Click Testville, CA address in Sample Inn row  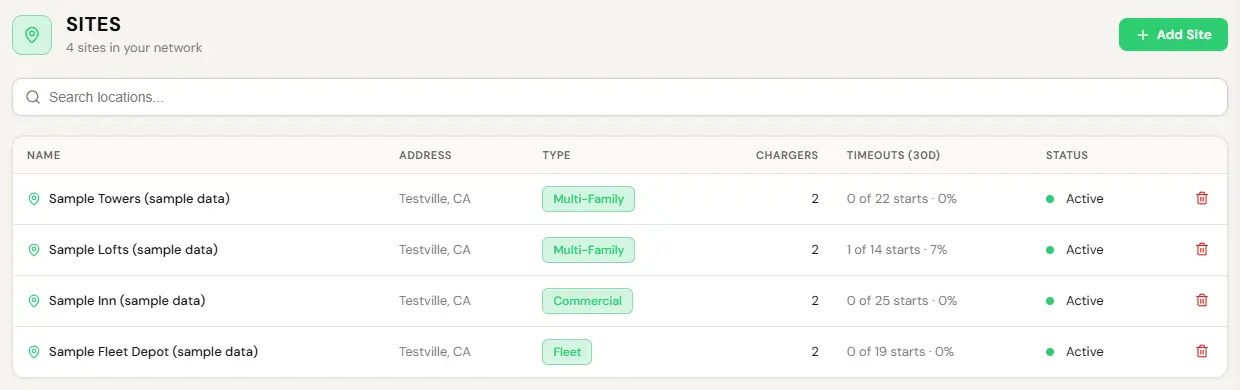435,301
